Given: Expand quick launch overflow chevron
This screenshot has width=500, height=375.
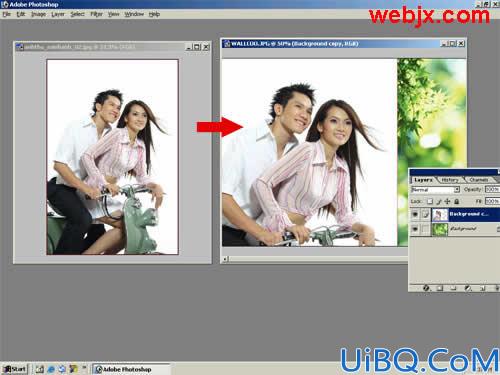Looking at the screenshot, I should coord(84,368).
